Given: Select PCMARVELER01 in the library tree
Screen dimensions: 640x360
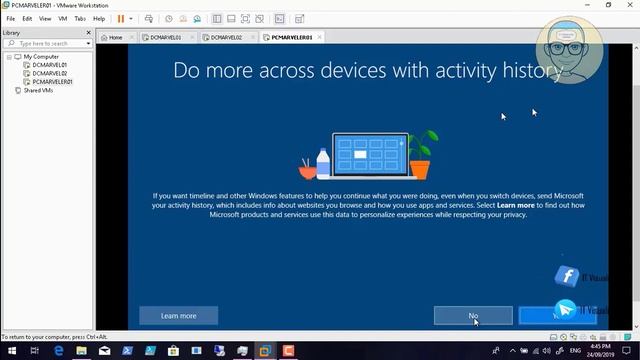Looking at the screenshot, I should click(52, 82).
